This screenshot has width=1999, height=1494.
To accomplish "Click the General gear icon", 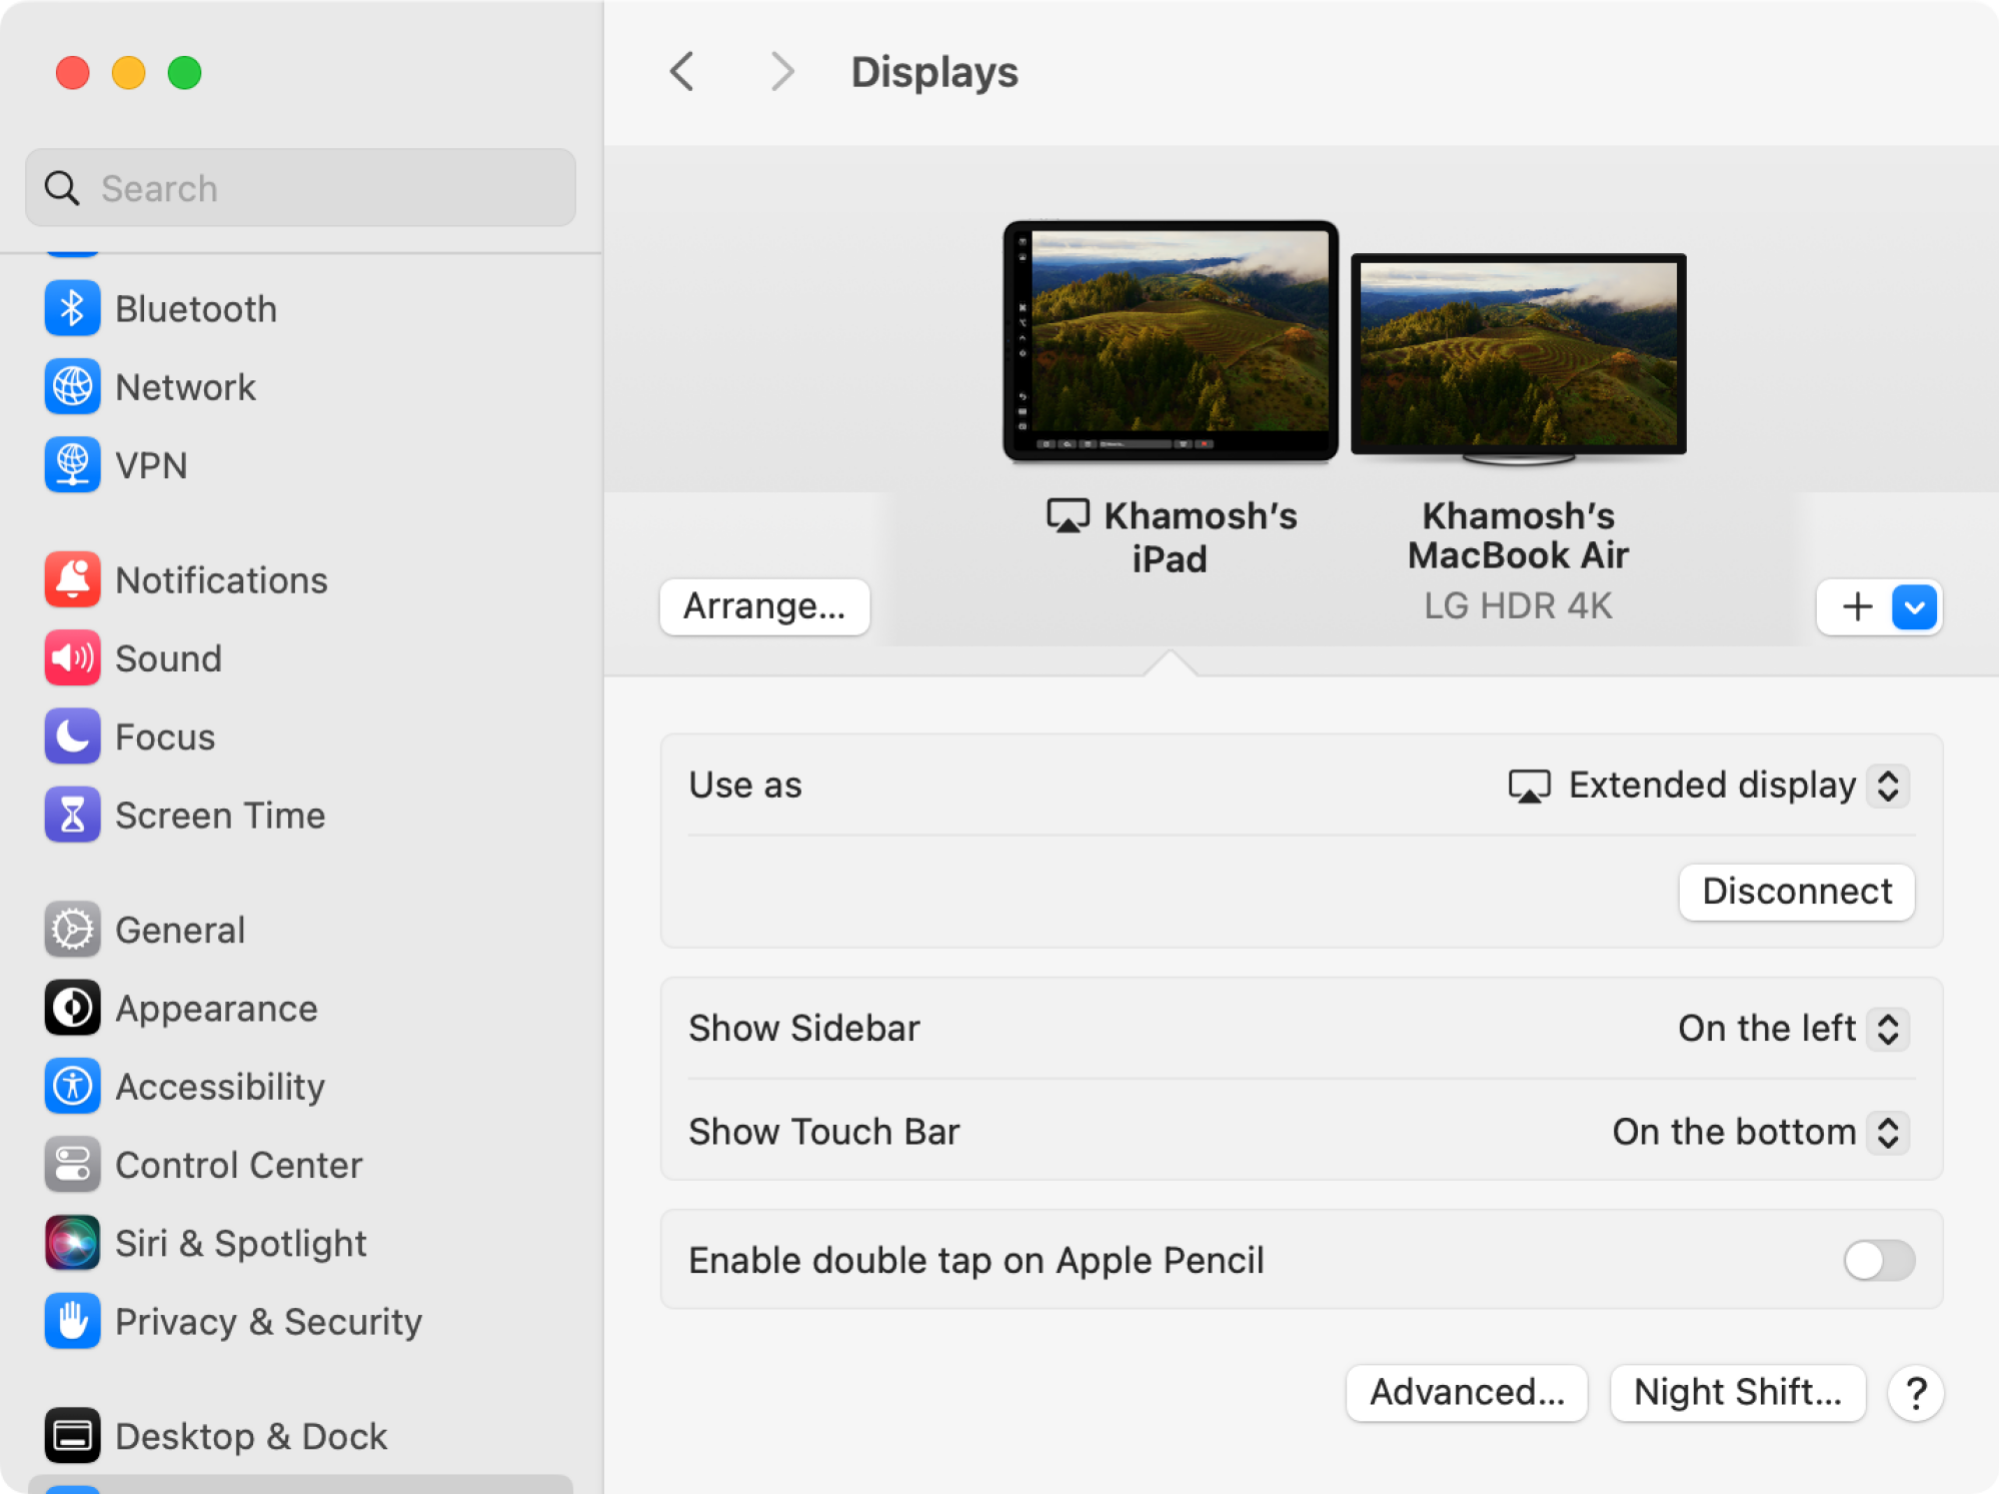I will 72,930.
